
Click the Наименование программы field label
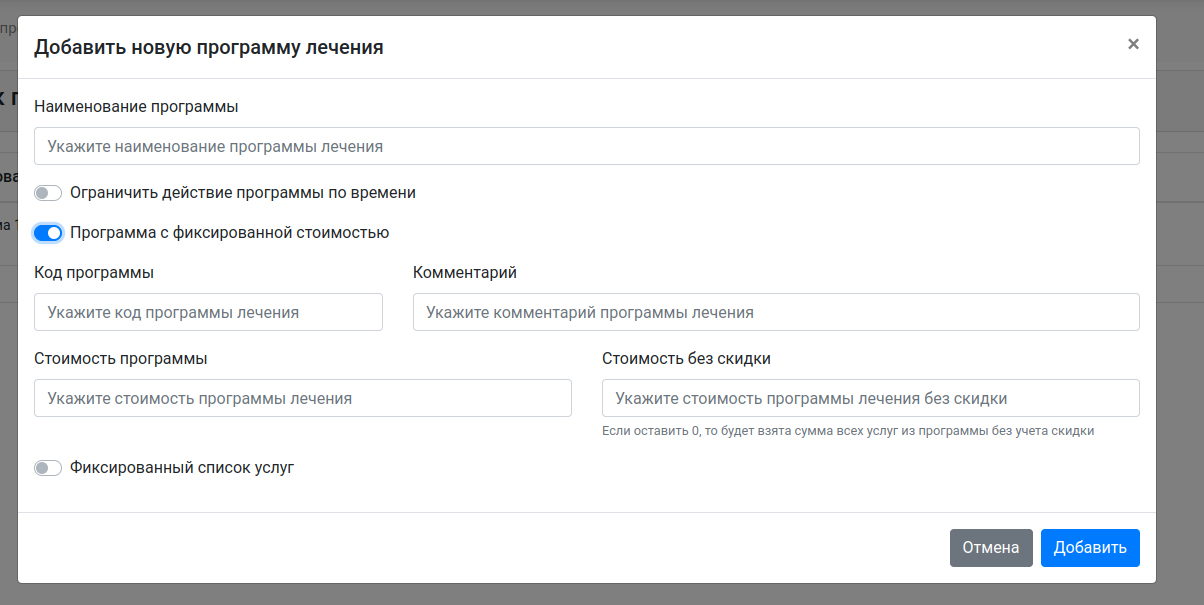pos(136,106)
